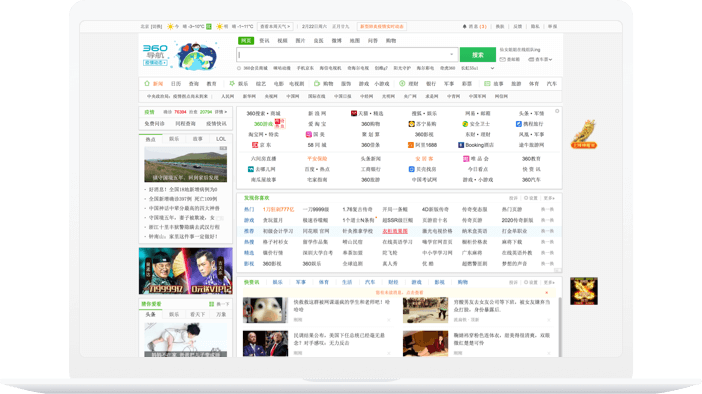The image size is (702, 394).
Task: Open the 疫情动态 button under the logo
Action: pos(155,63)
